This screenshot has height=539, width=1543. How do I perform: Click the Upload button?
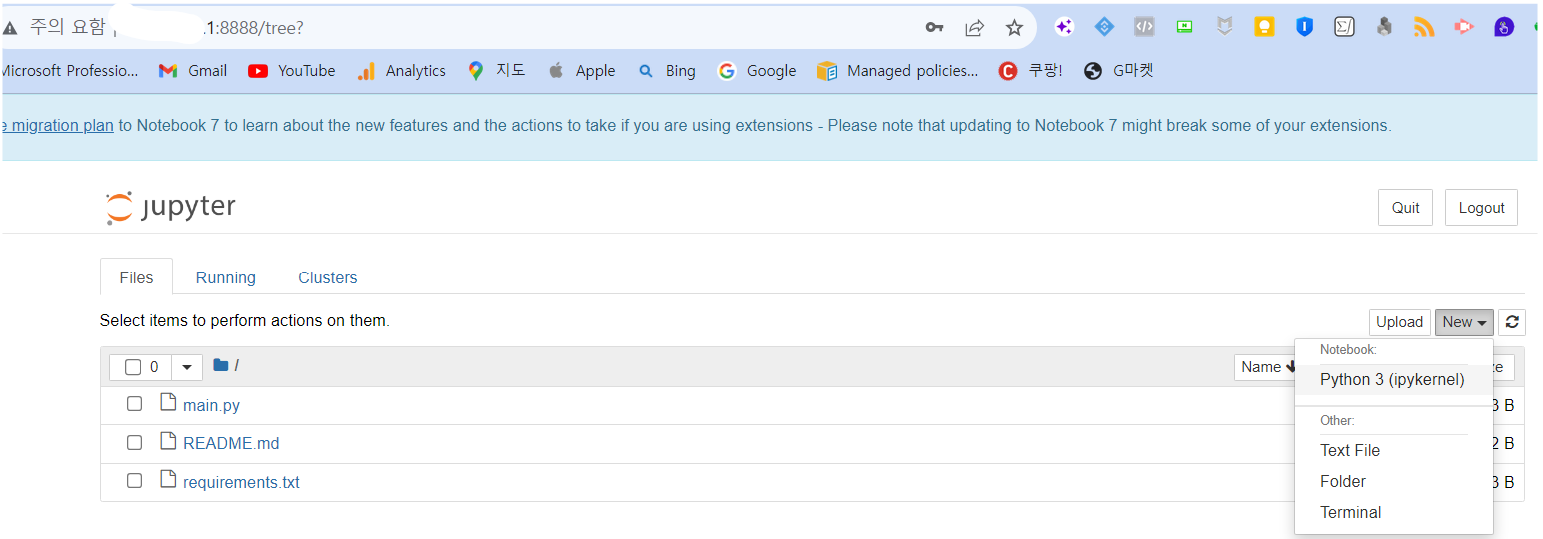[1399, 322]
